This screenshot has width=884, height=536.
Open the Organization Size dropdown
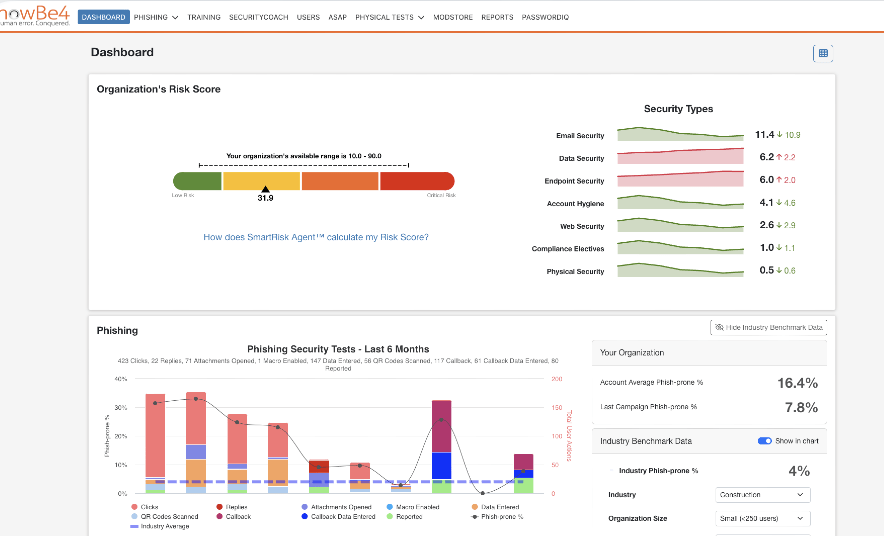pos(762,518)
